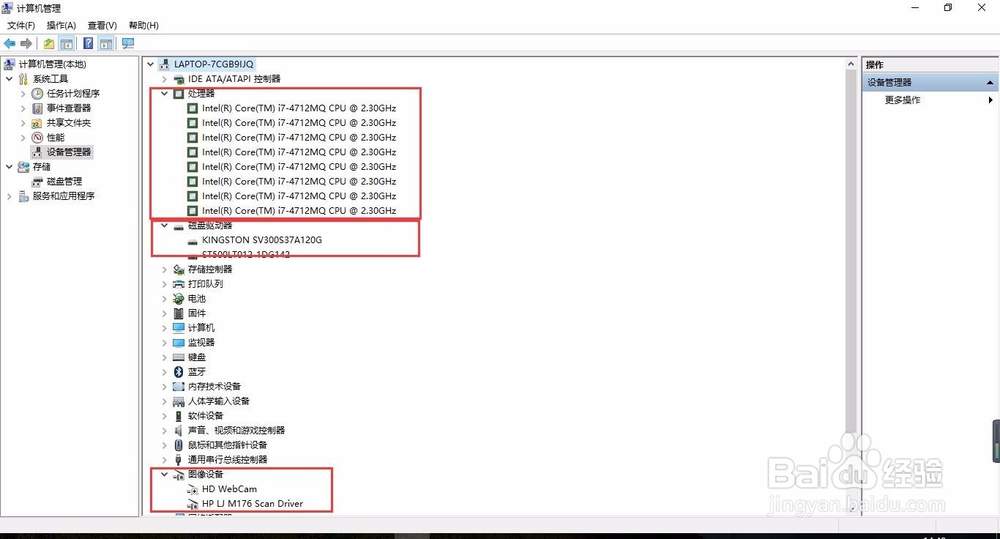Collapse the 图像设备 imaging devices node
The height and width of the screenshot is (539, 1000).
(165, 474)
